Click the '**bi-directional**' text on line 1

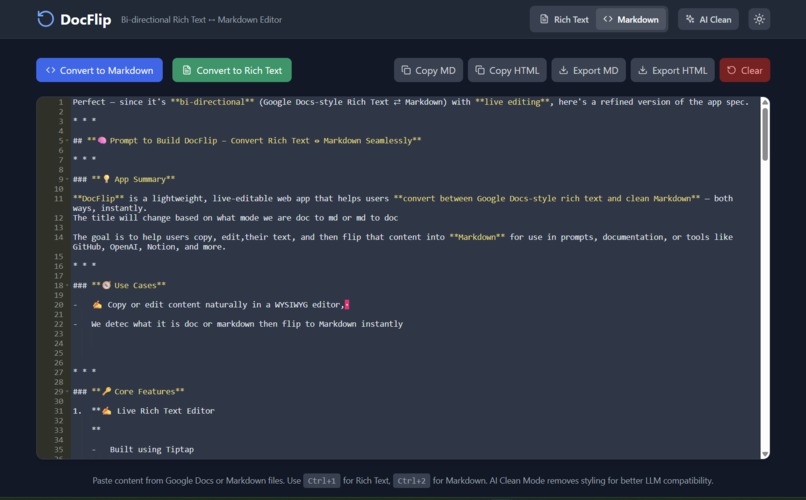point(212,102)
